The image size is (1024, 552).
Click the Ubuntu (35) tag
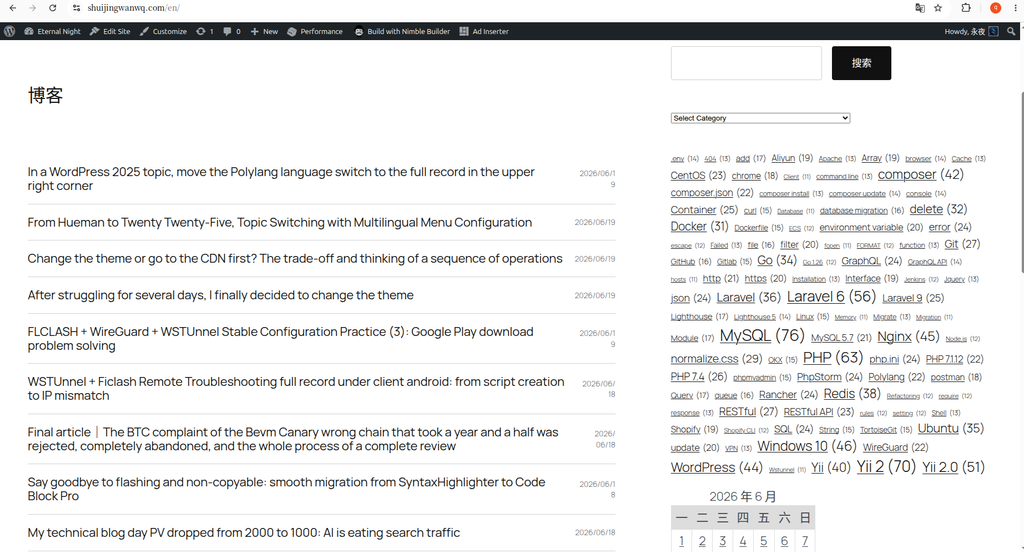950,429
